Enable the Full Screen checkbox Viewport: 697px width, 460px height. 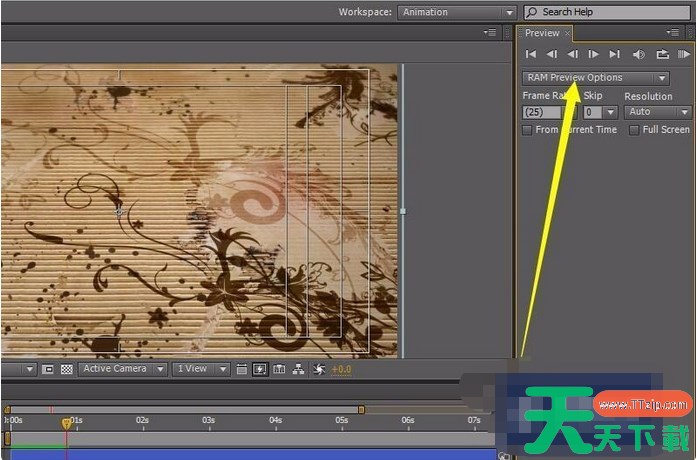tap(634, 130)
